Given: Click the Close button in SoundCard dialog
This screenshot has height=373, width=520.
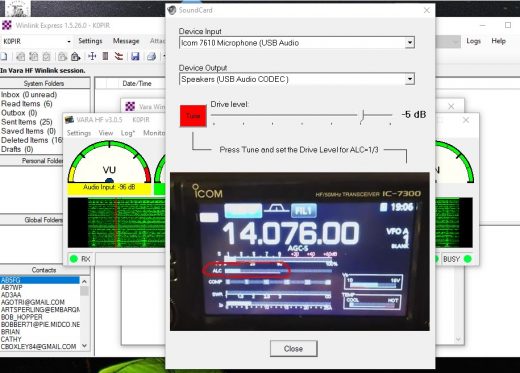Looking at the screenshot, I should pyautogui.click(x=293, y=349).
